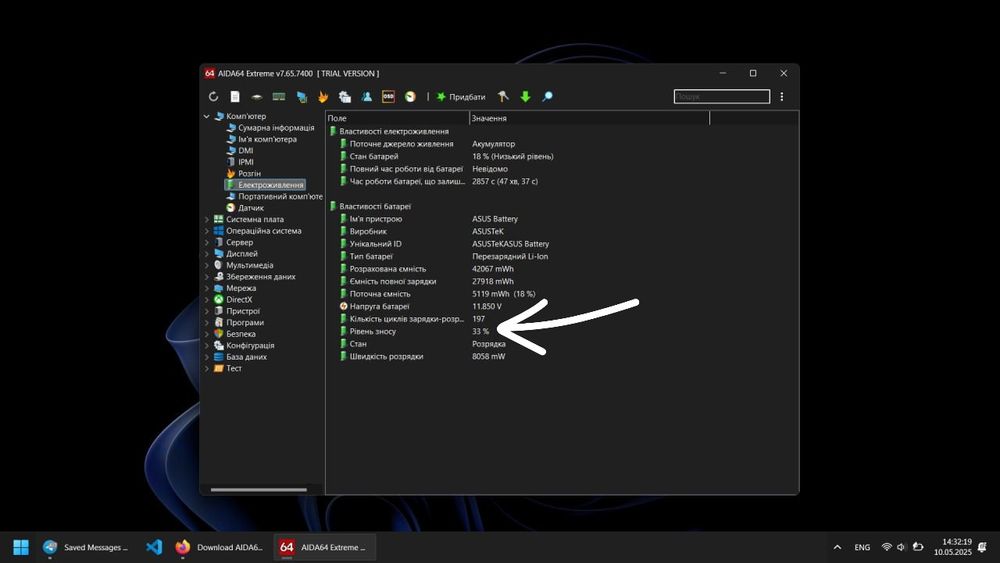The image size is (1000, 563).
Task: Click the AIDA64 Extreme taskbar button
Action: tap(325, 547)
